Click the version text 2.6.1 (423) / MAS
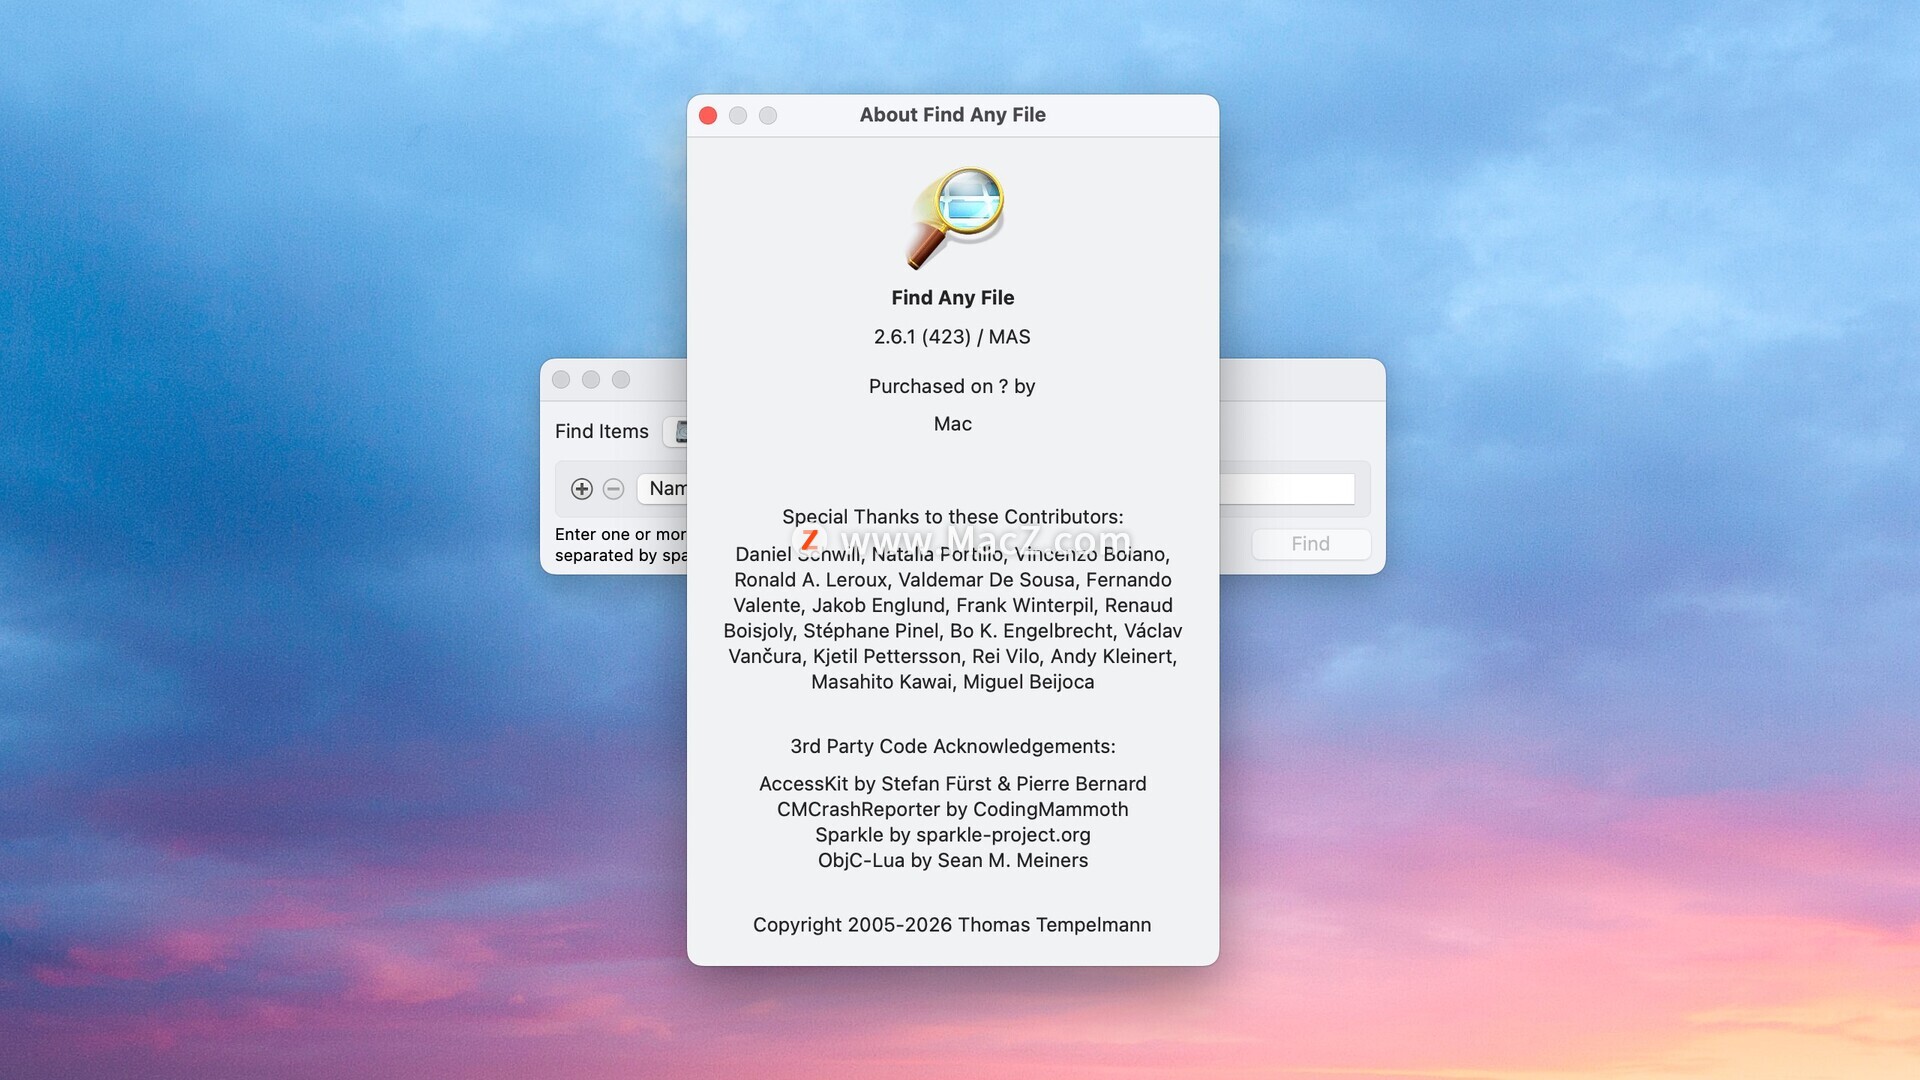This screenshot has width=1920, height=1080. (952, 337)
